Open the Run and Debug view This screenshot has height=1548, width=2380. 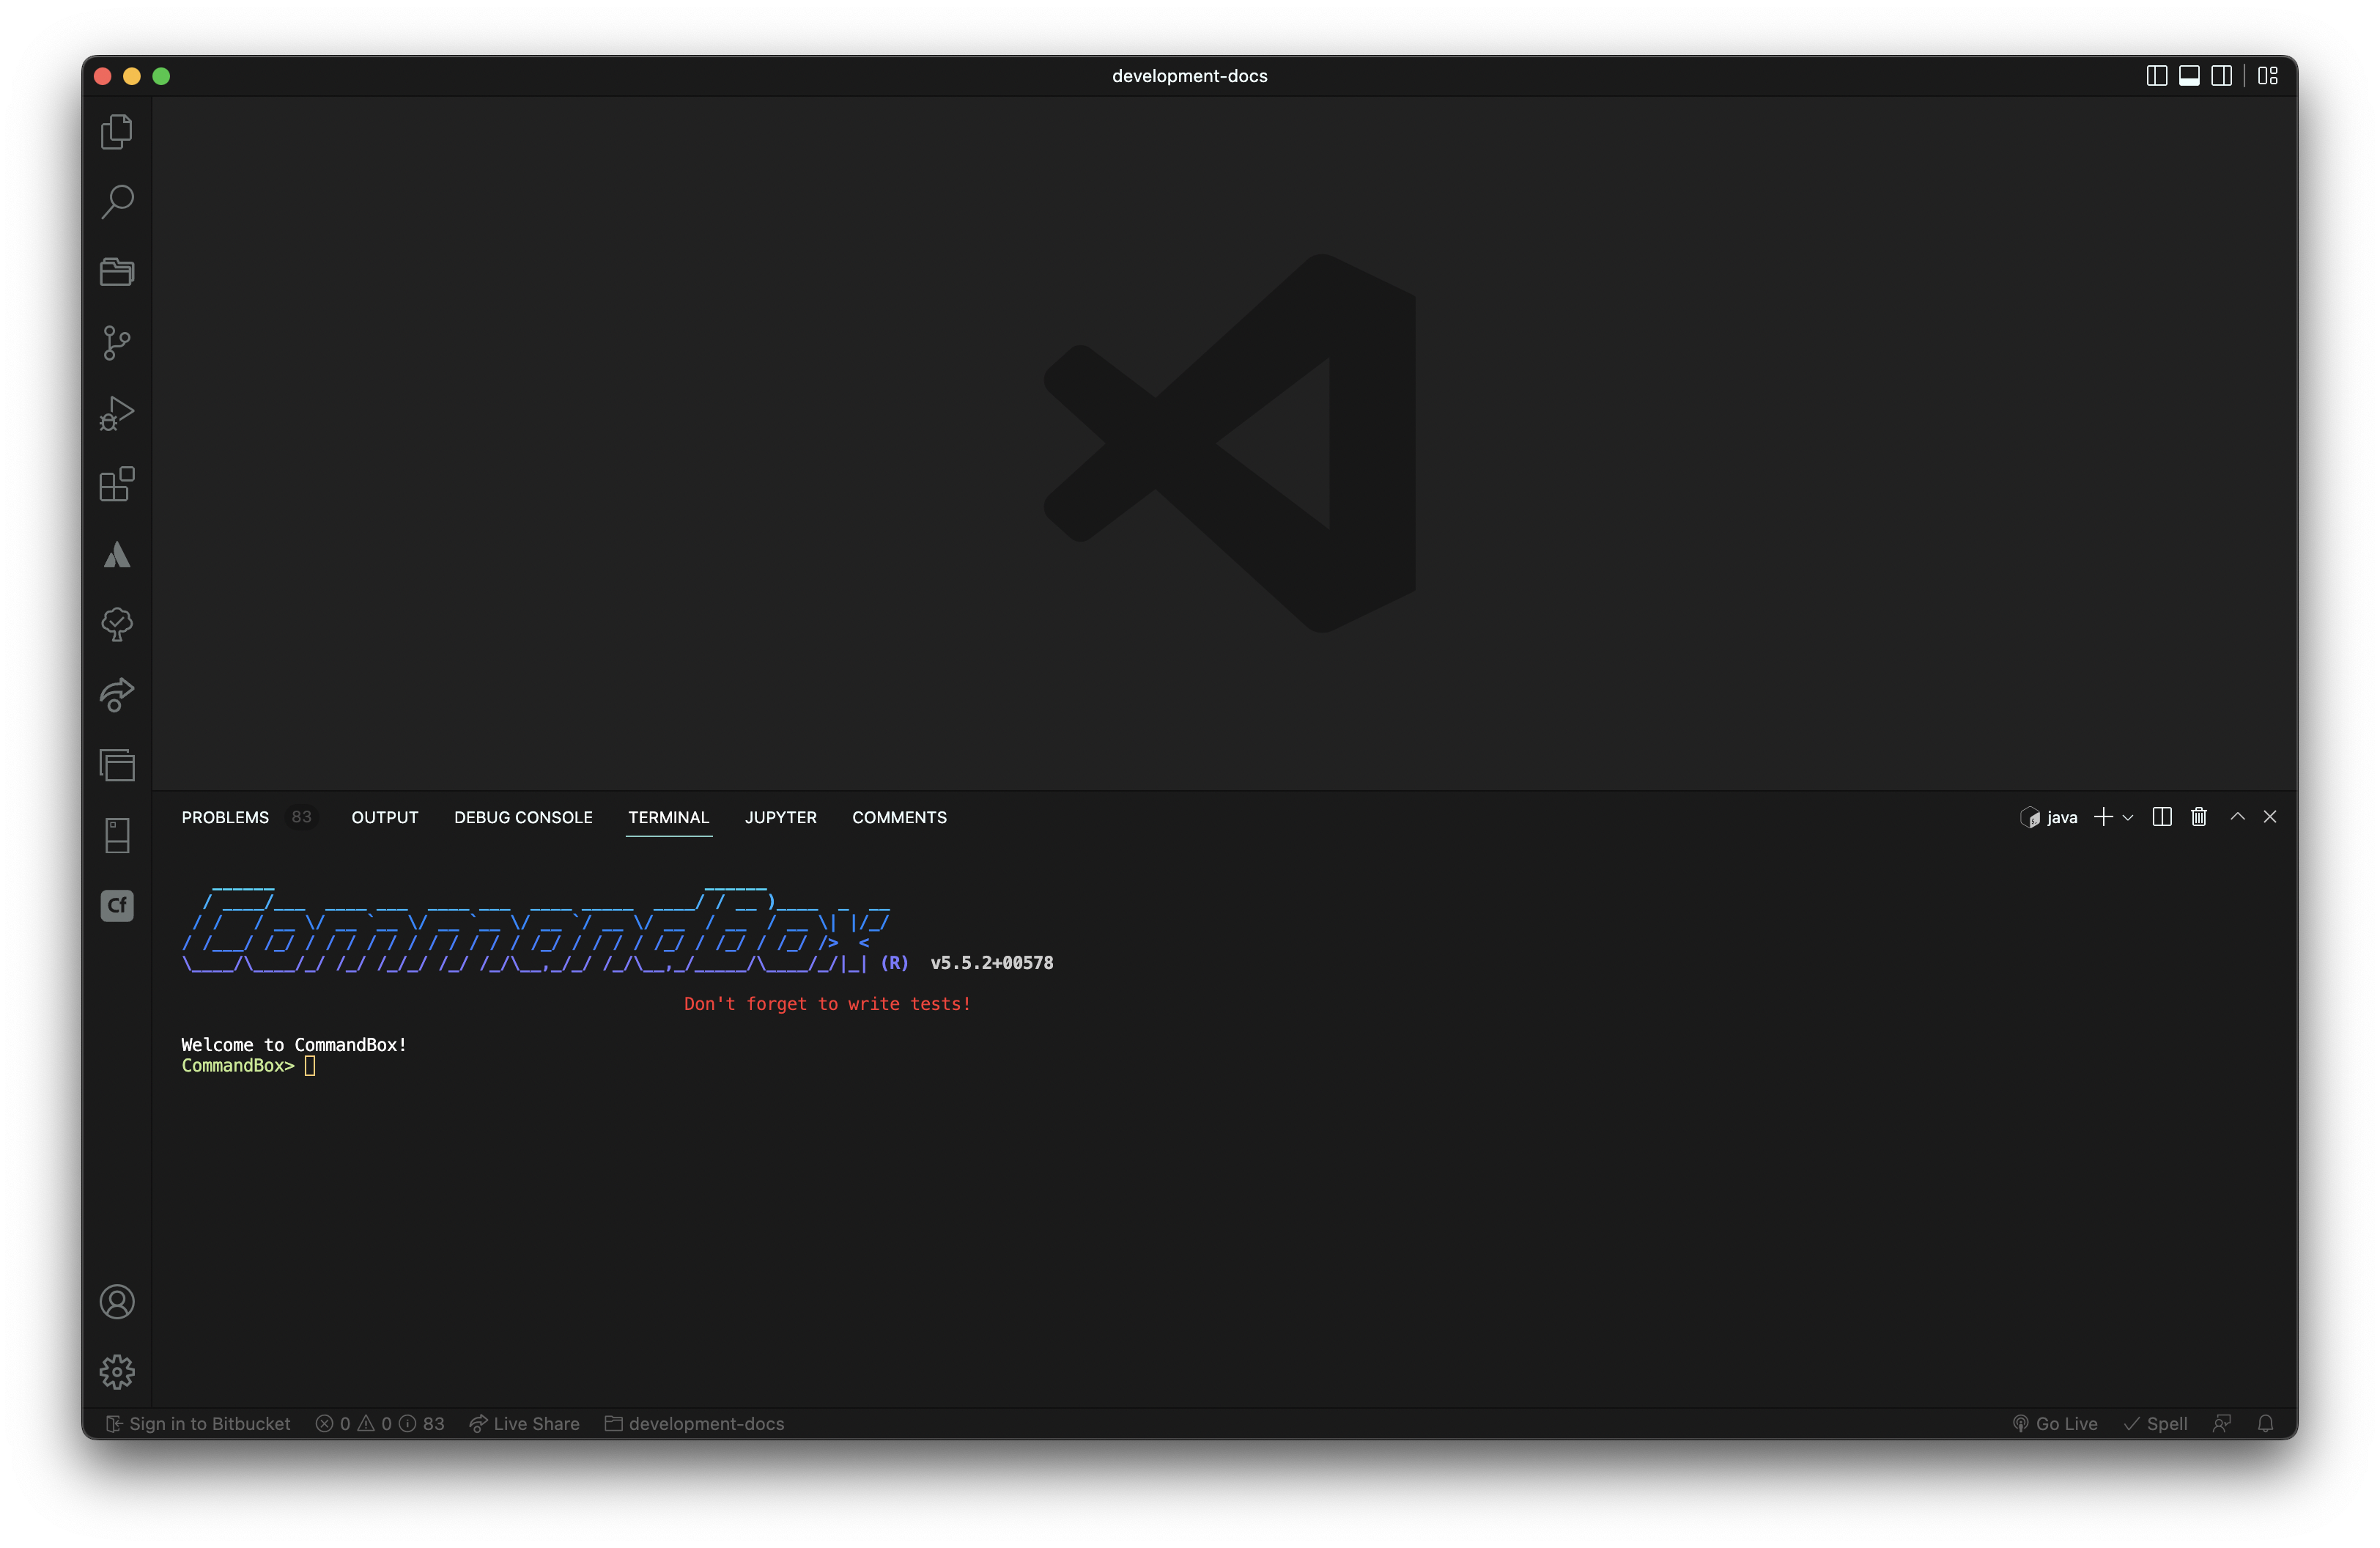click(117, 413)
